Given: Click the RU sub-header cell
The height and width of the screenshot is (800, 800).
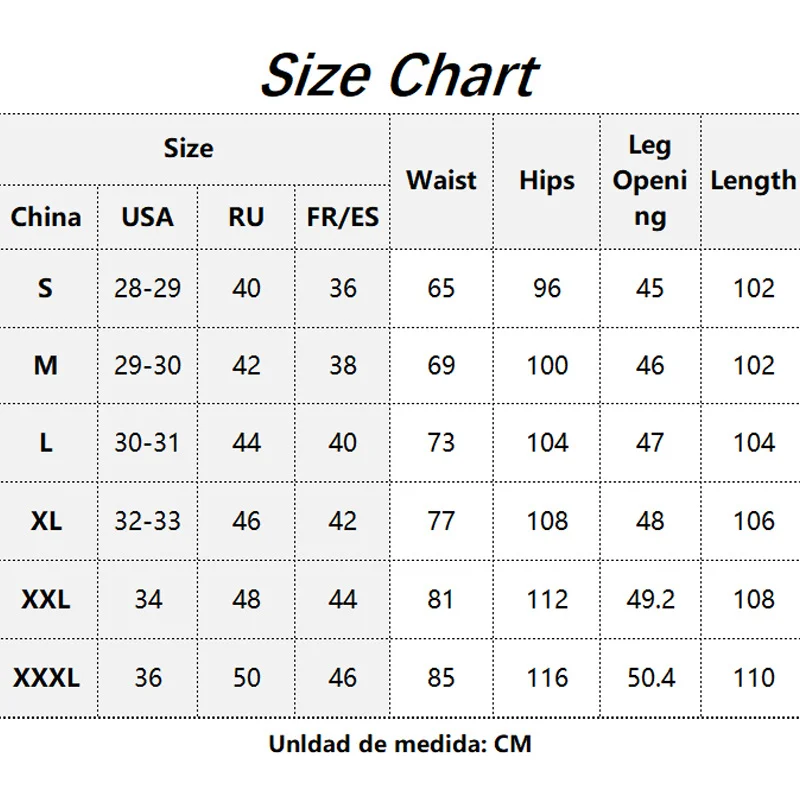Looking at the screenshot, I should click(246, 217).
